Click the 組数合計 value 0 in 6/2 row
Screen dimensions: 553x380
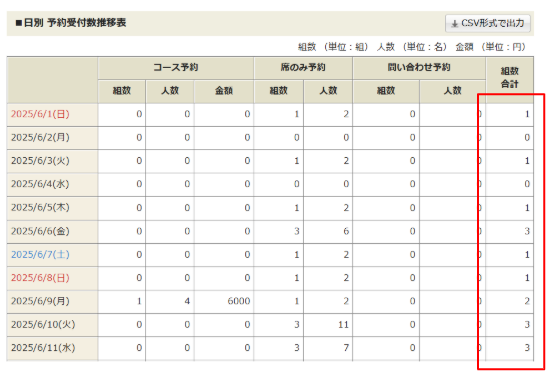(x=527, y=137)
